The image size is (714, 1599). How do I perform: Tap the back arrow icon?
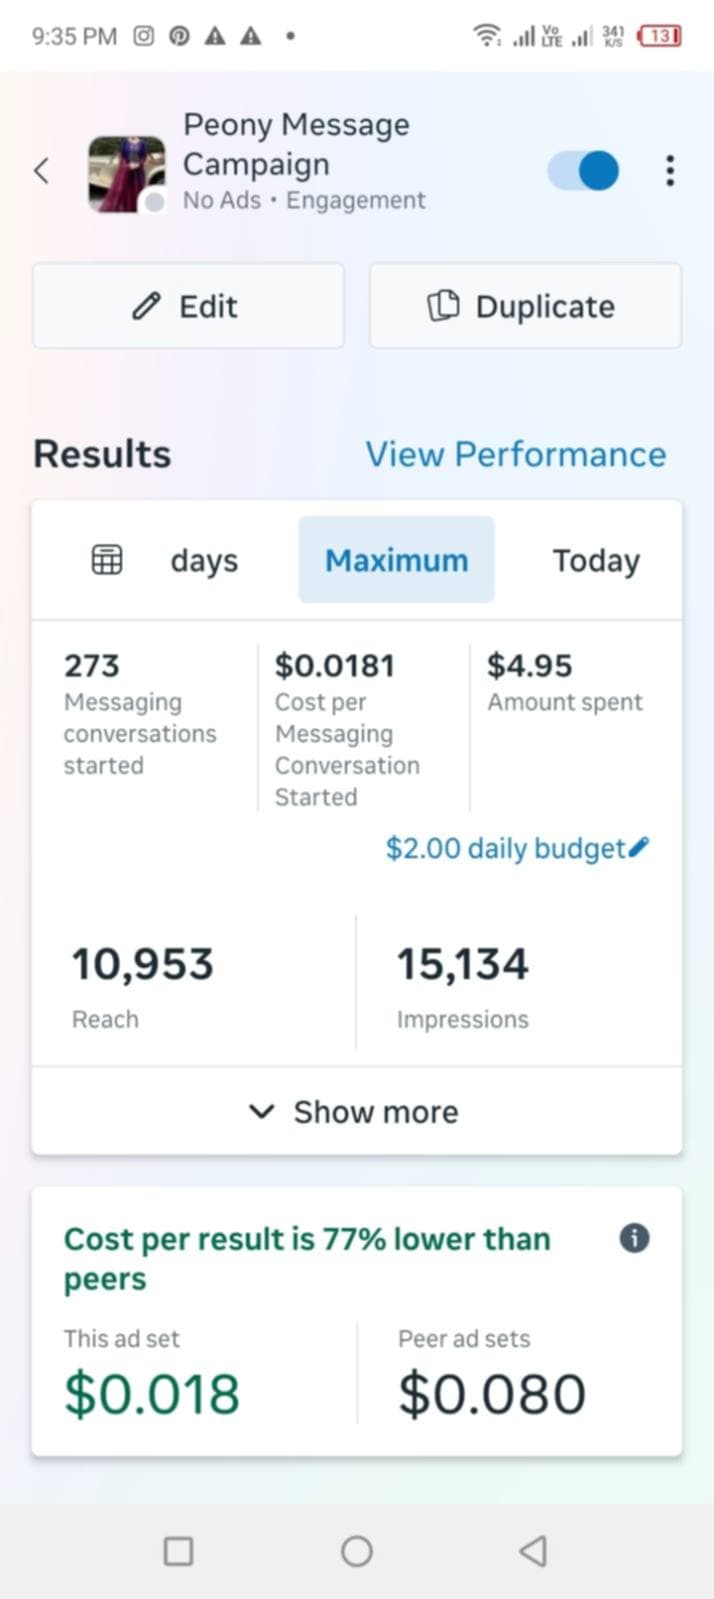[41, 170]
